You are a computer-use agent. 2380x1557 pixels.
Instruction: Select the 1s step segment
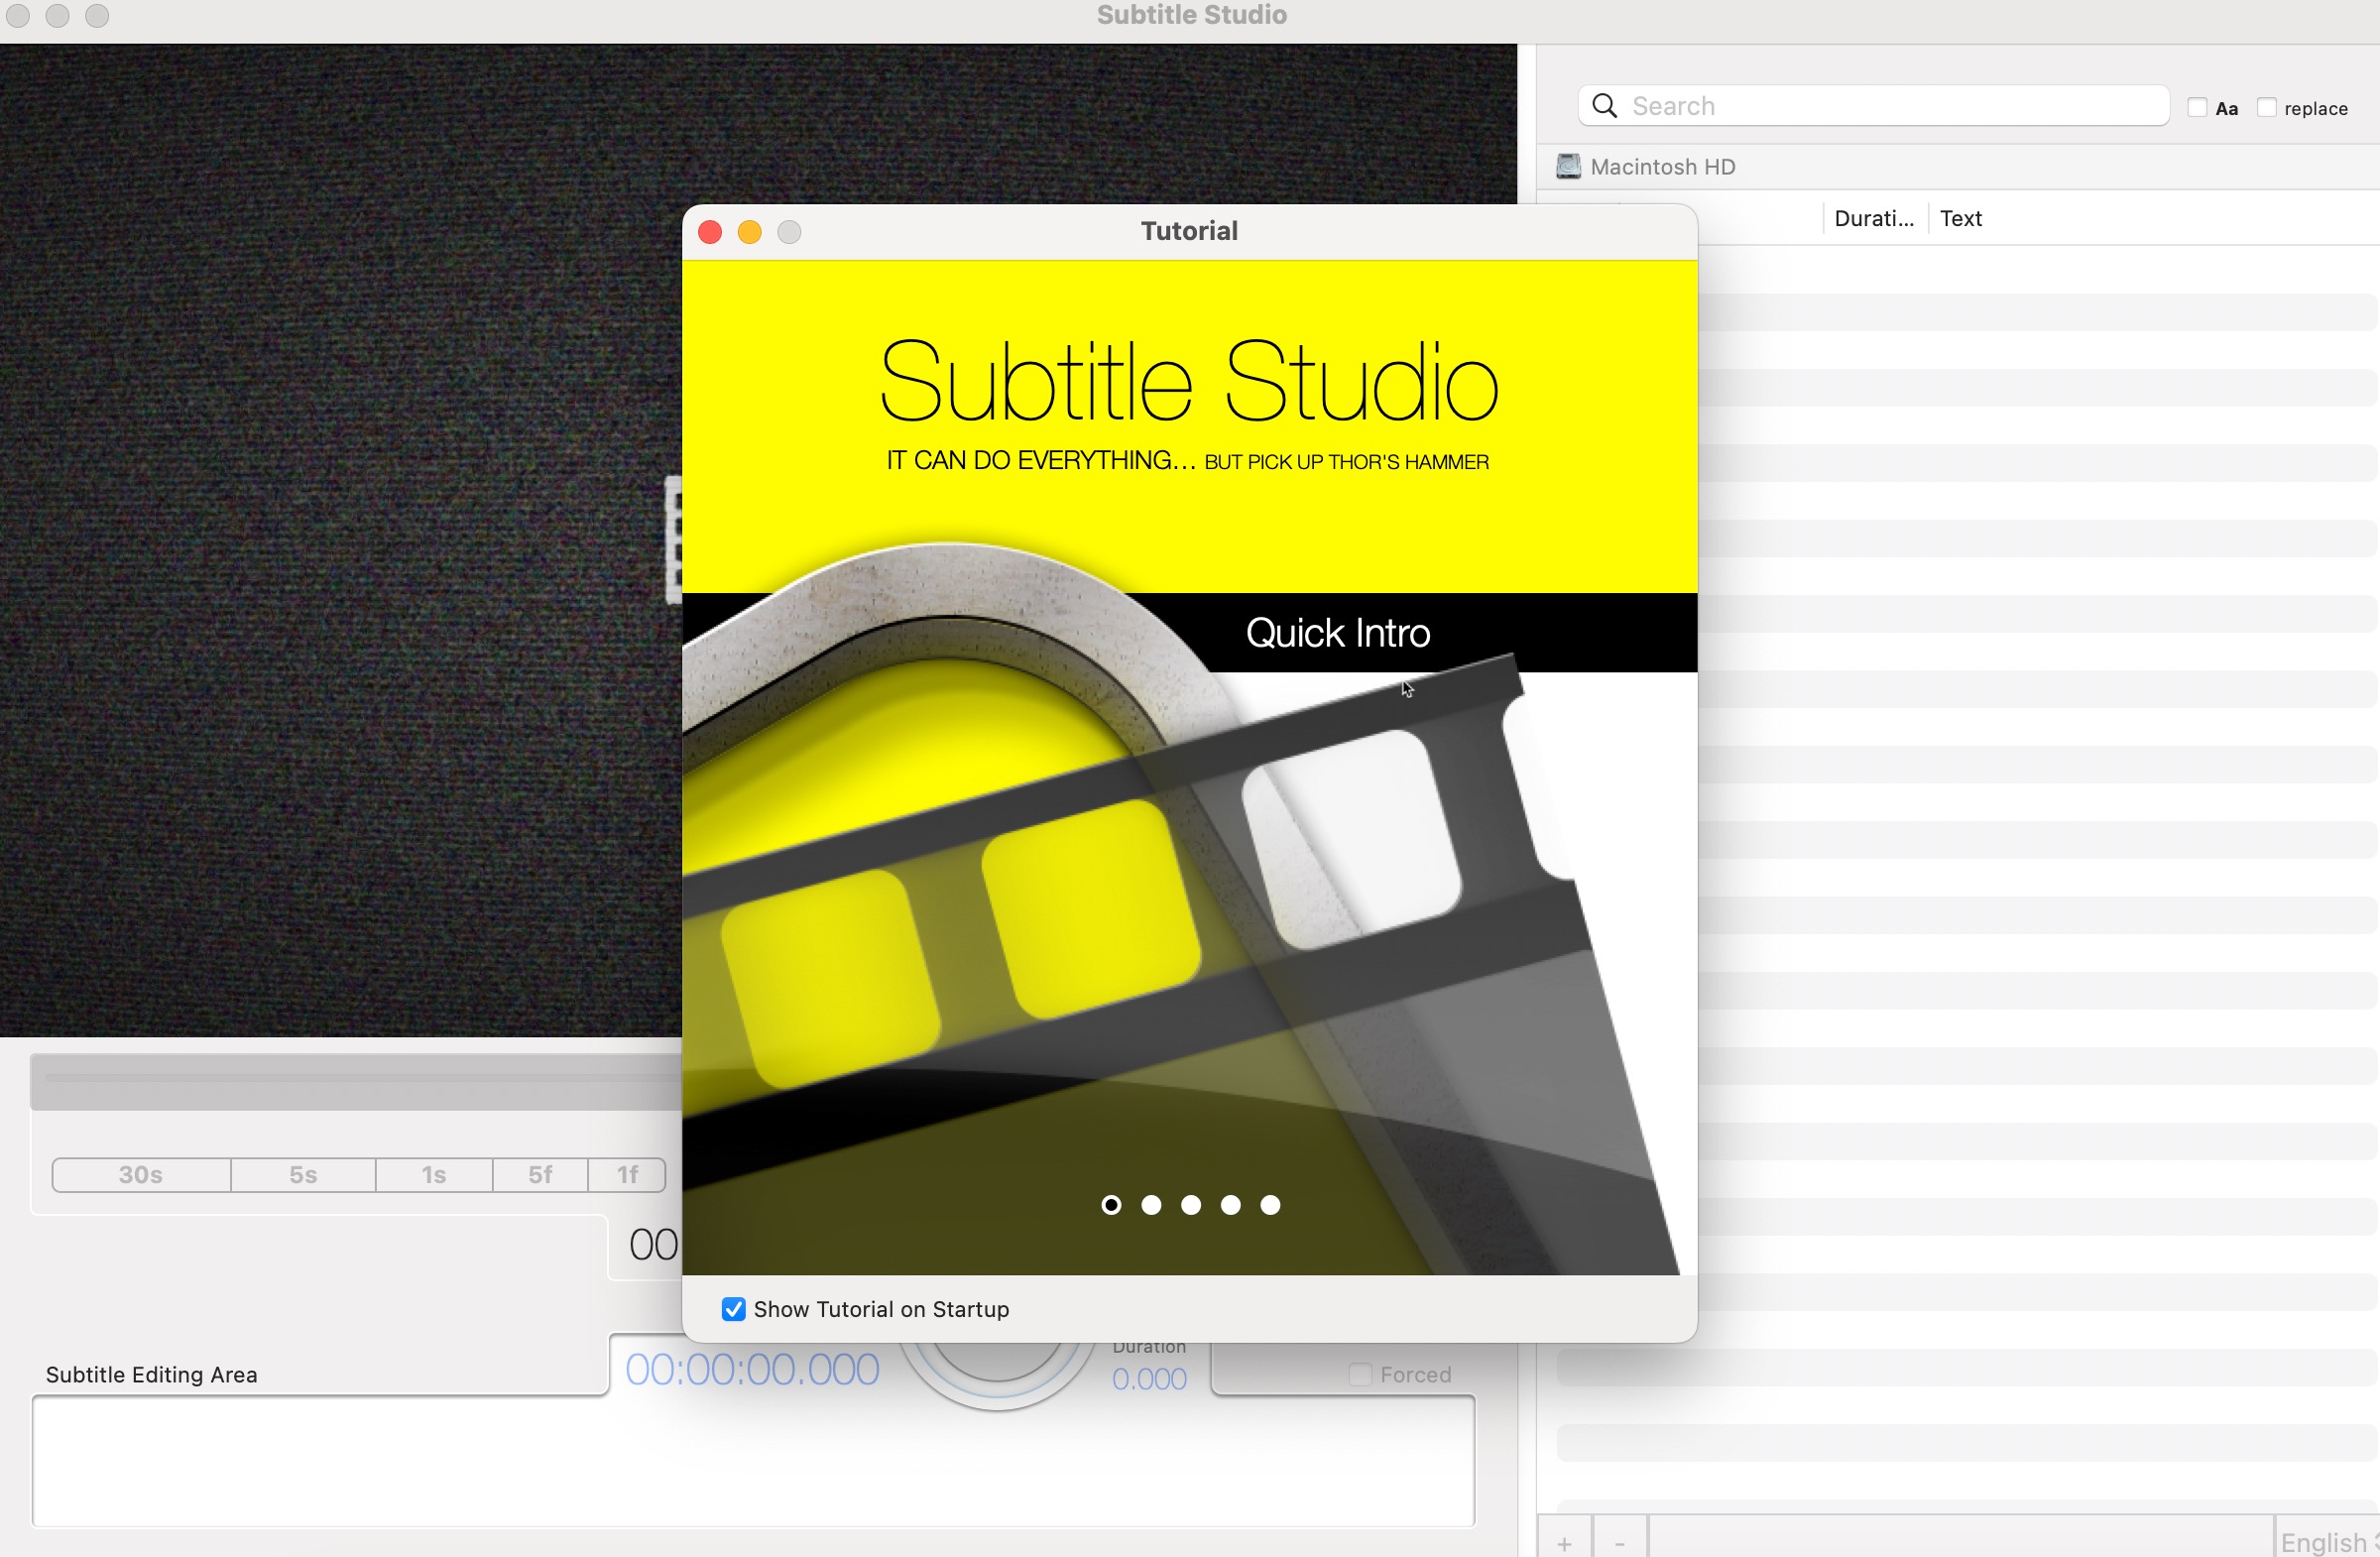[434, 1175]
